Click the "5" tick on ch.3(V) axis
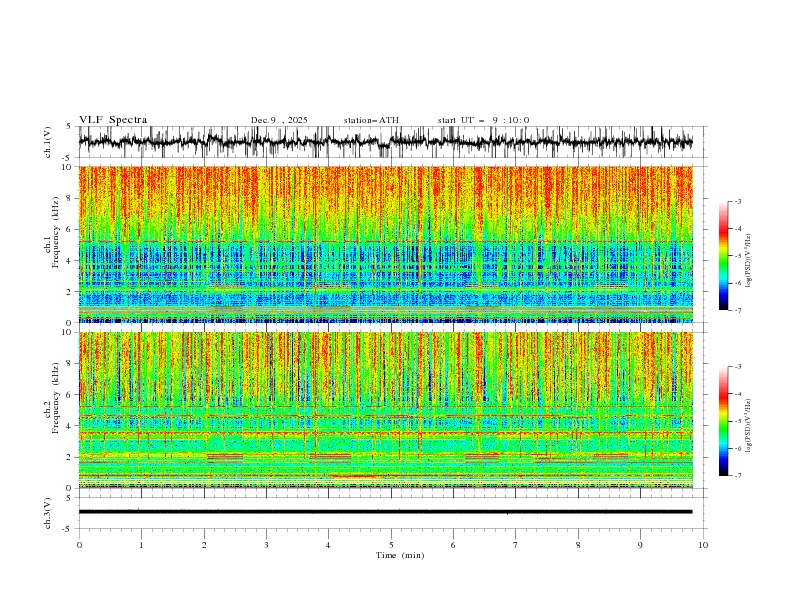The image size is (792, 612). point(69,497)
